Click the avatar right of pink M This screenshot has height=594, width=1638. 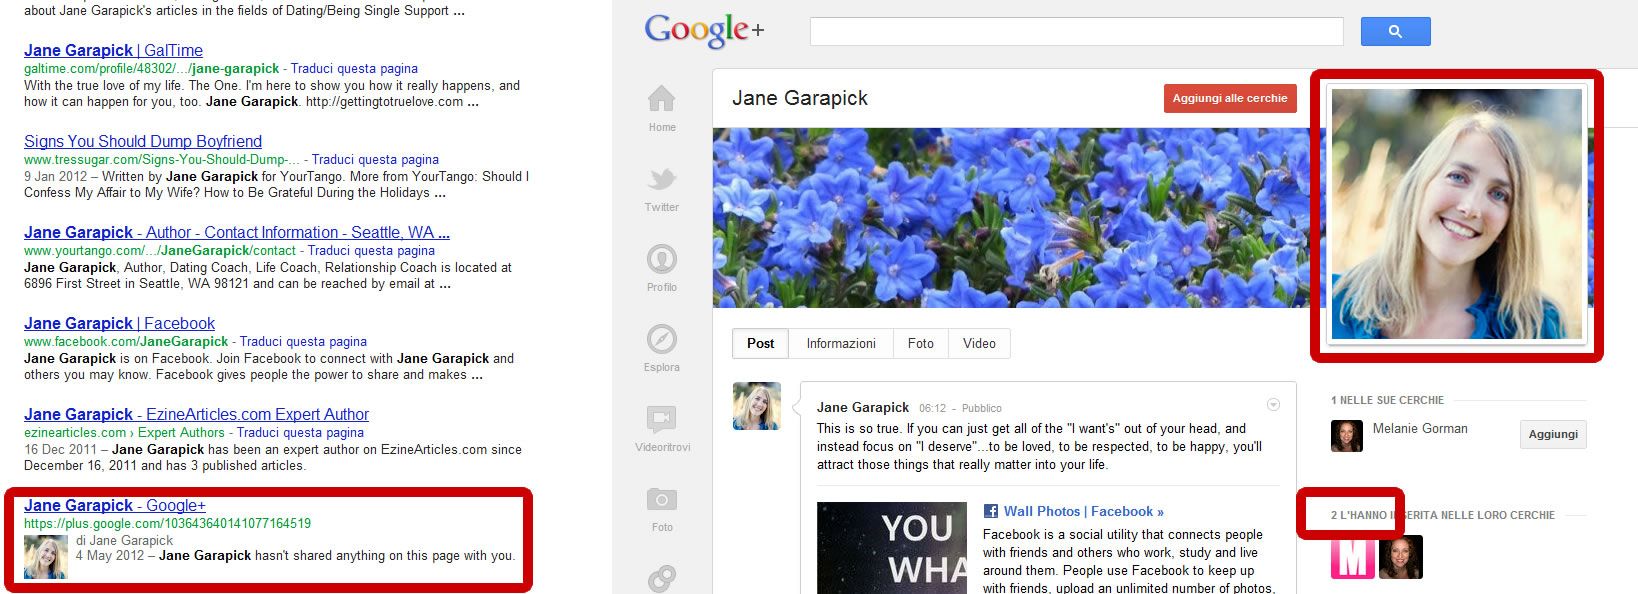1400,557
